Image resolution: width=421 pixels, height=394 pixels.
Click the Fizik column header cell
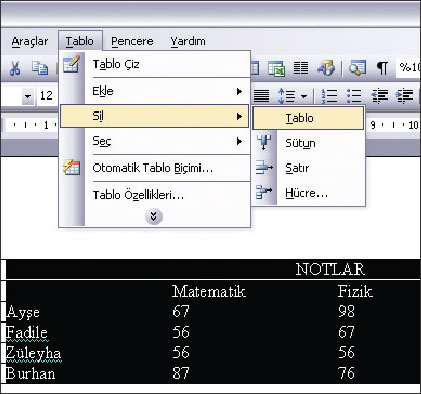pos(355,292)
